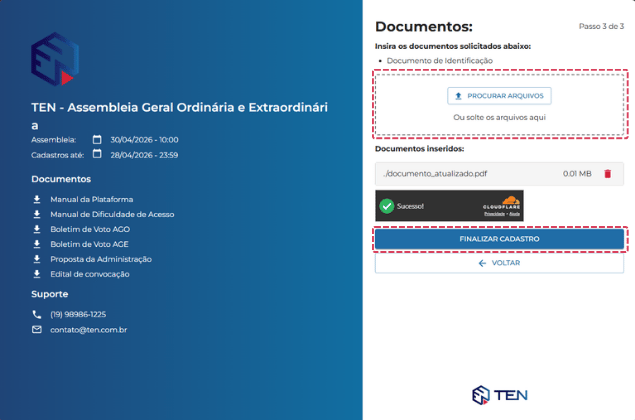Go back using the Voltar button
The width and height of the screenshot is (635, 420).
click(x=499, y=263)
